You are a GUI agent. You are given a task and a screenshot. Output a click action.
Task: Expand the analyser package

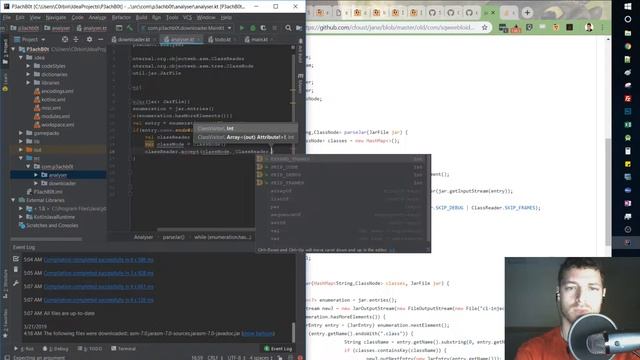36,175
